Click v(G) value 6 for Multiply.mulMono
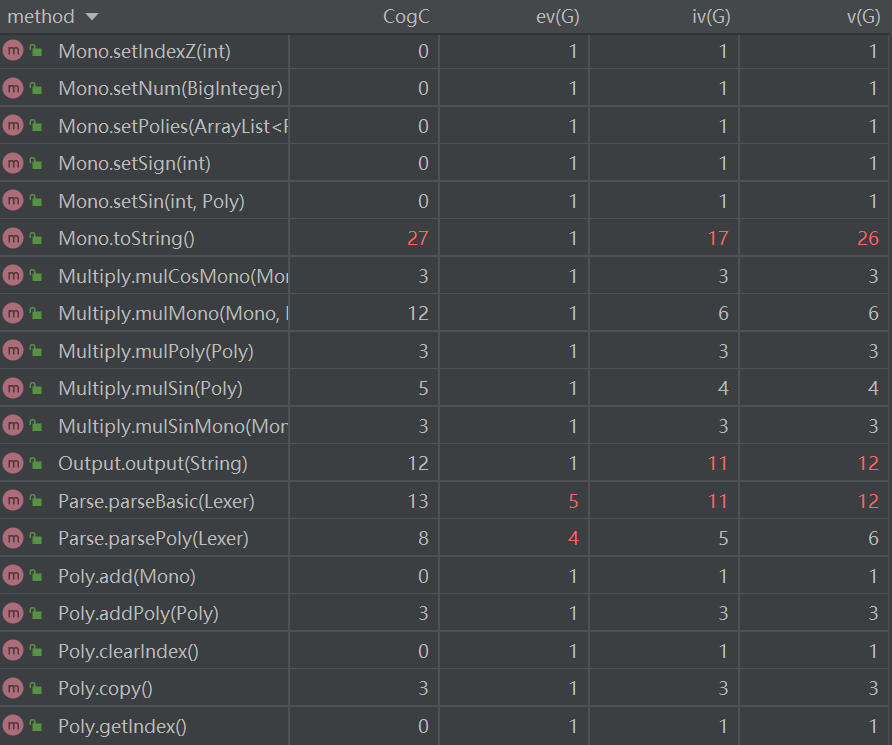The width and height of the screenshot is (892, 745). point(873,313)
